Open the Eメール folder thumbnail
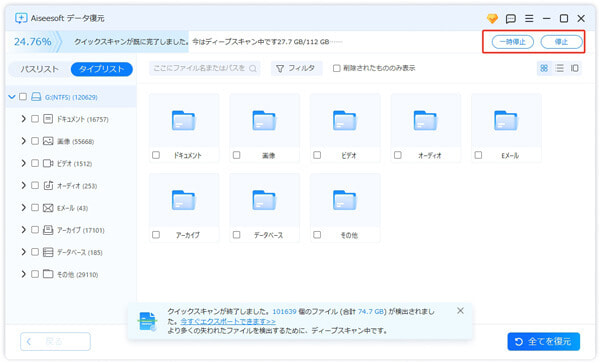 click(506, 120)
